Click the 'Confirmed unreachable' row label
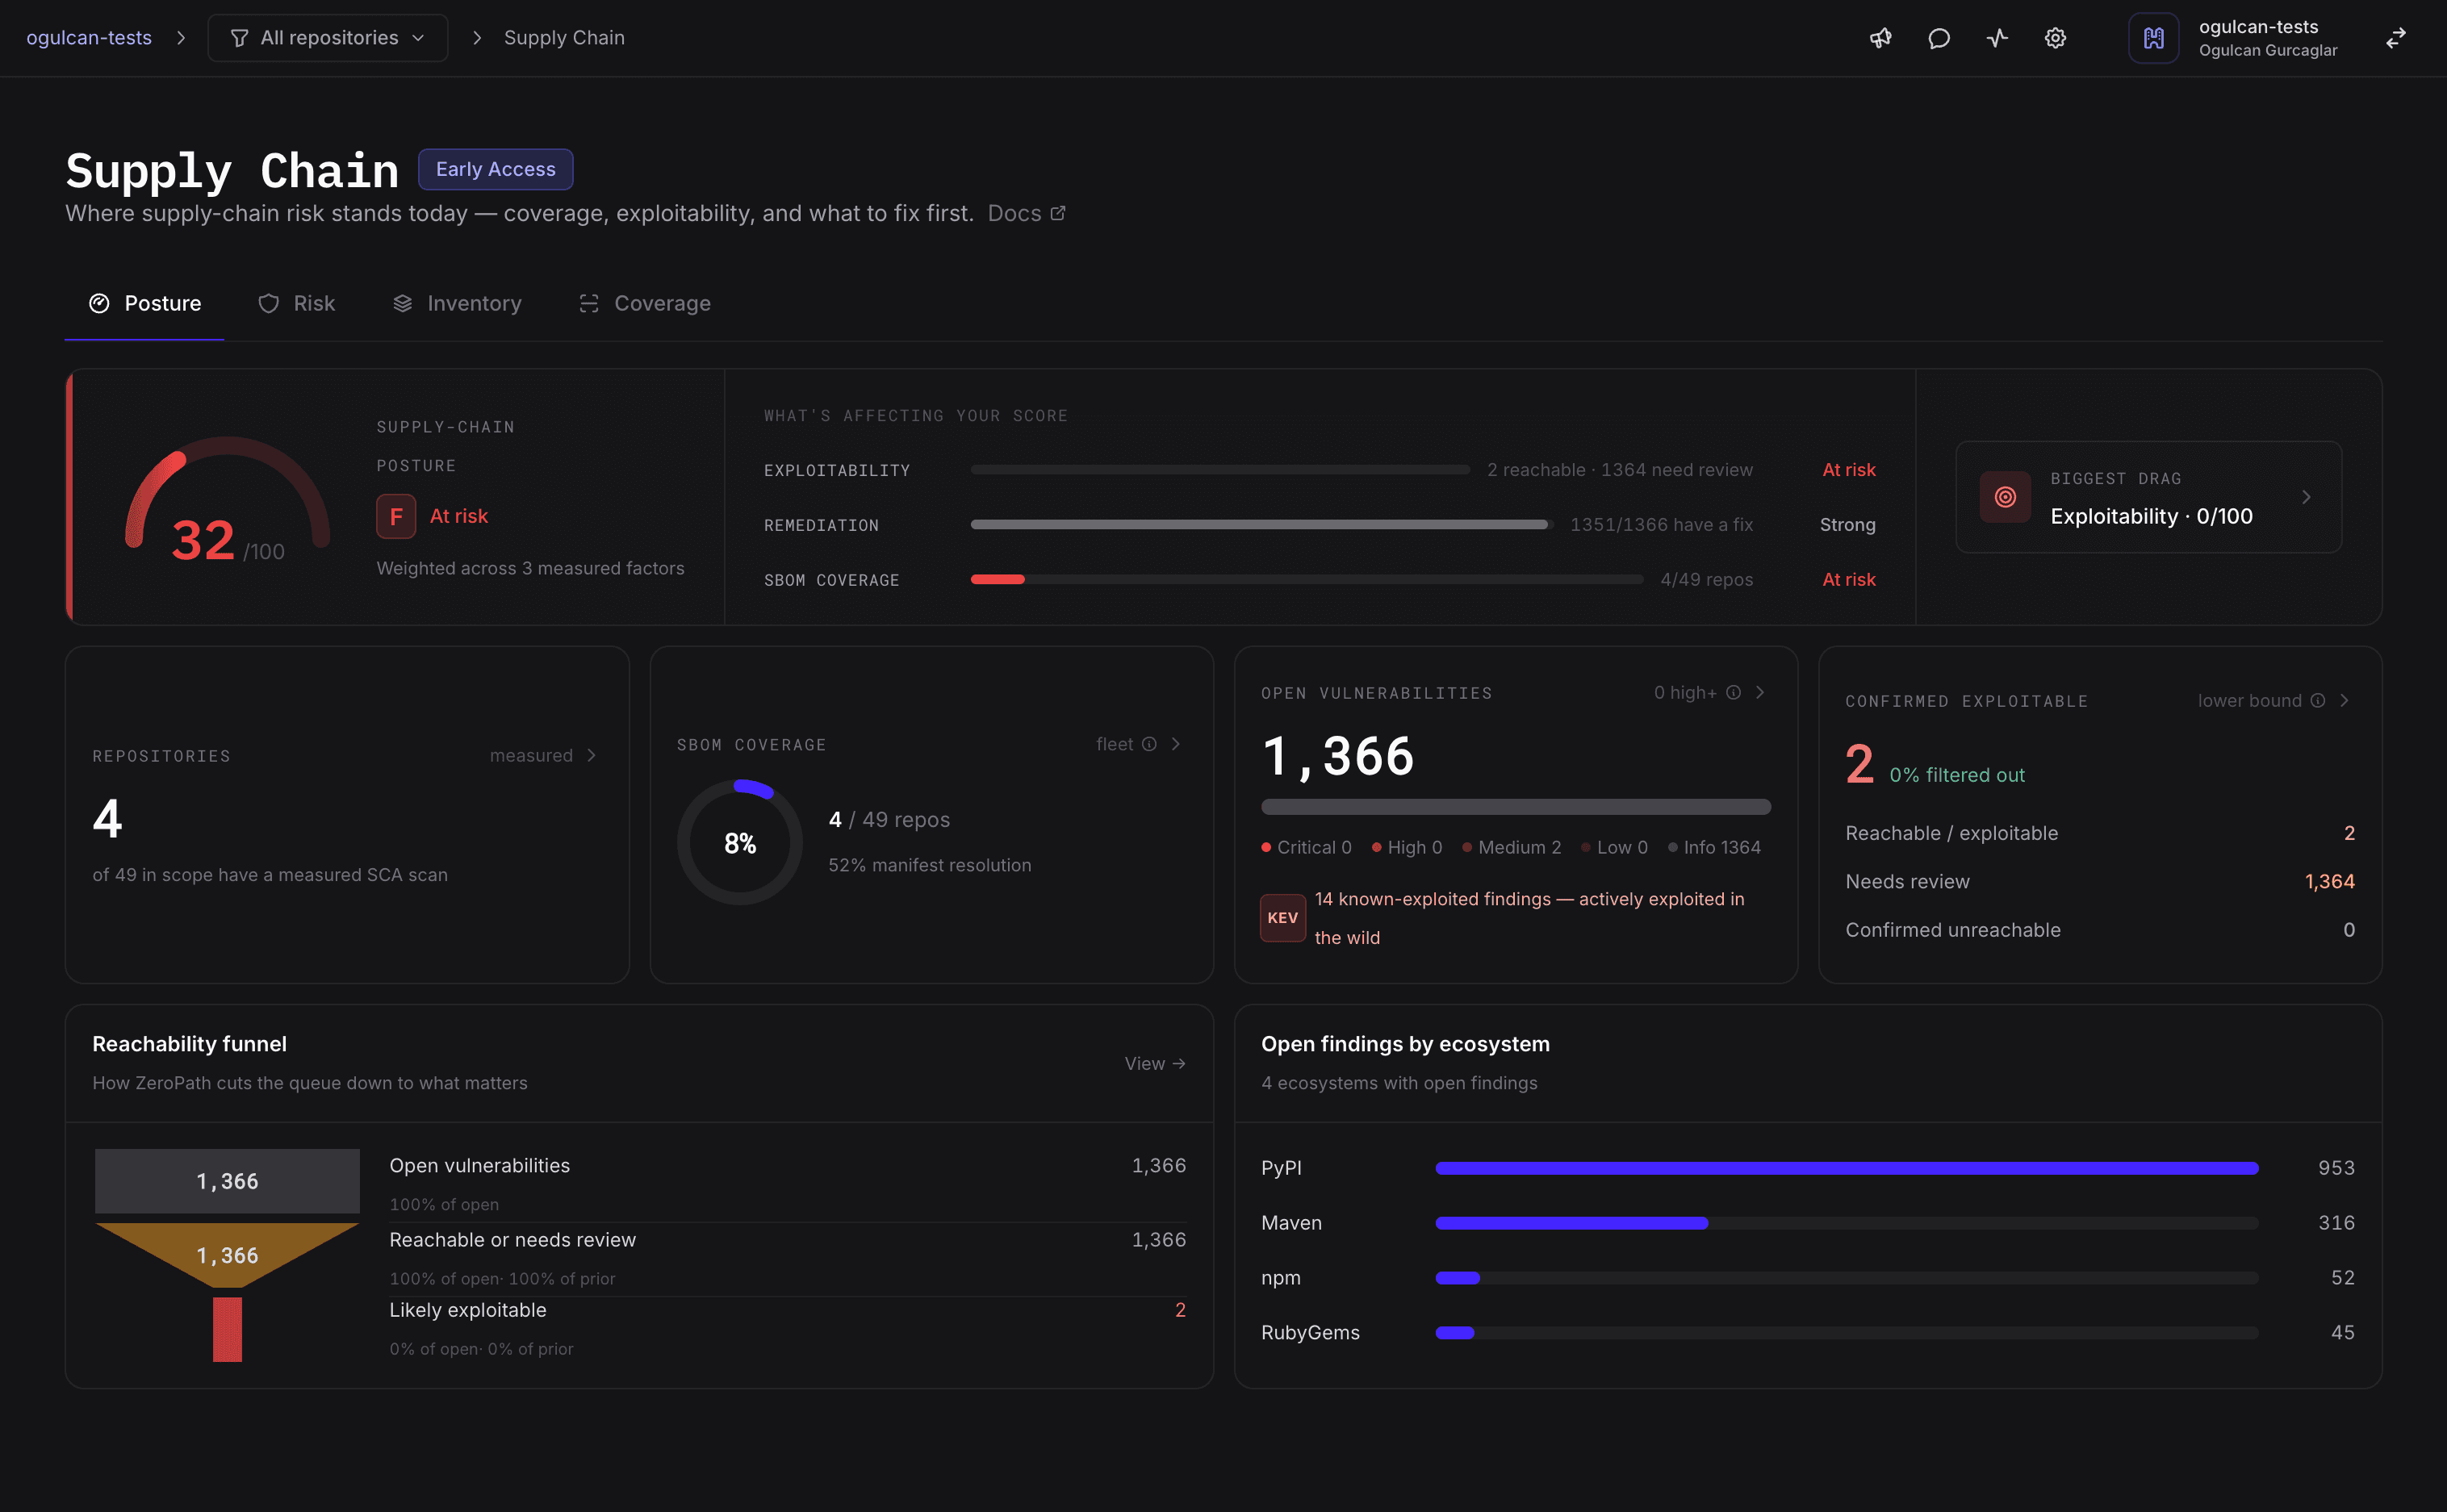Screen dimensions: 2447x1512 [x=1952, y=930]
